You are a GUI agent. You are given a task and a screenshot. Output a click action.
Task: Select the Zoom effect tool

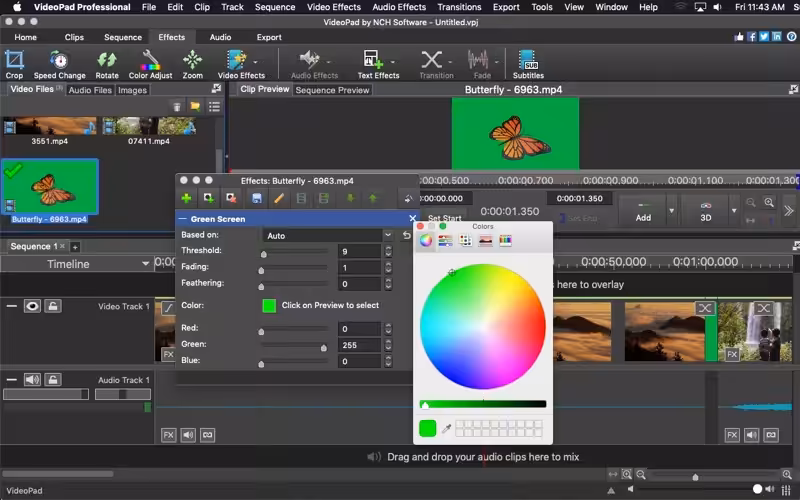(x=192, y=64)
